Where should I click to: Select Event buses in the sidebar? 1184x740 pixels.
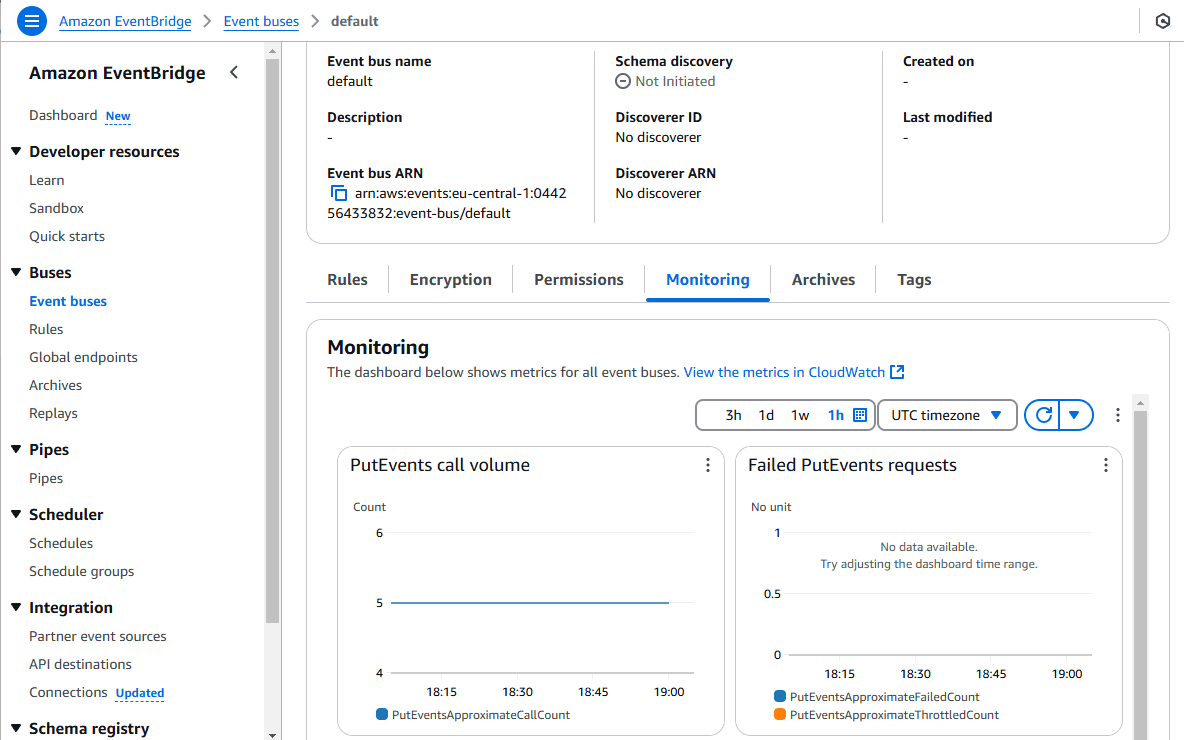(x=68, y=301)
